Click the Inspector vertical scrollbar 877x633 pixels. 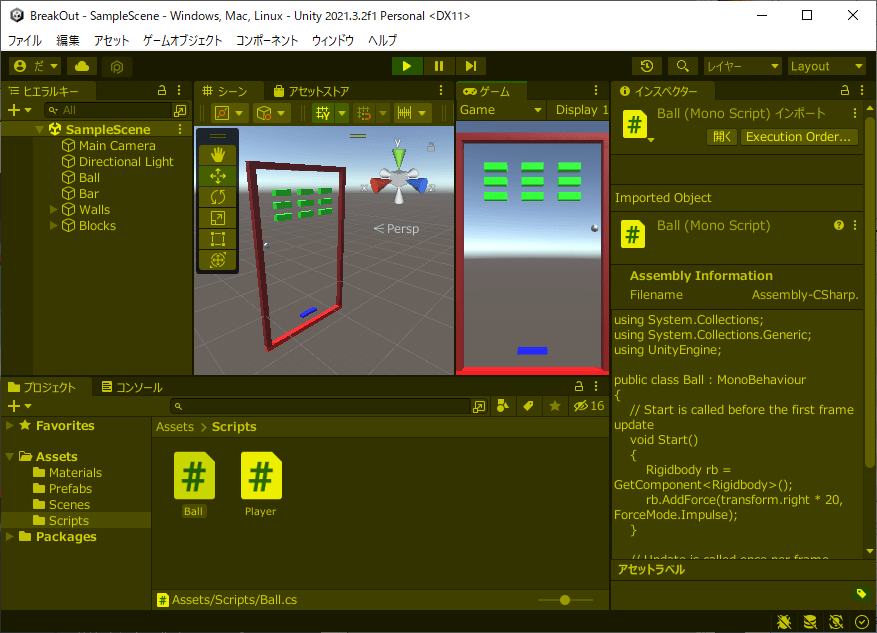[869, 291]
